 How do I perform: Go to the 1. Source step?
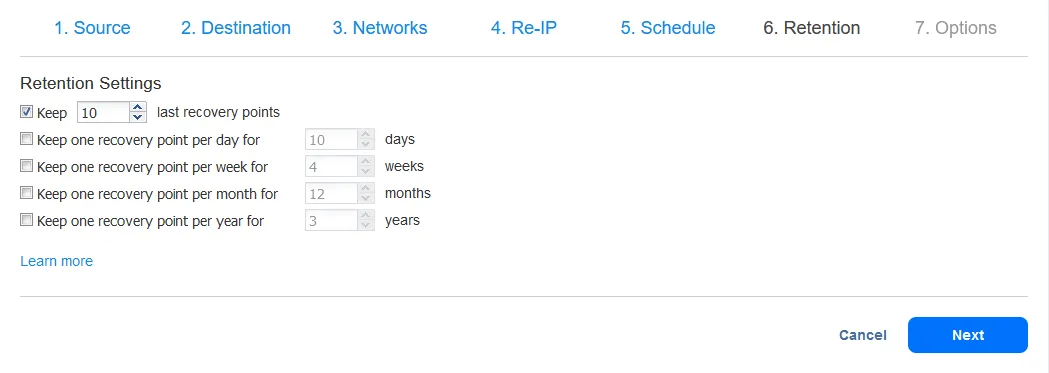92,28
